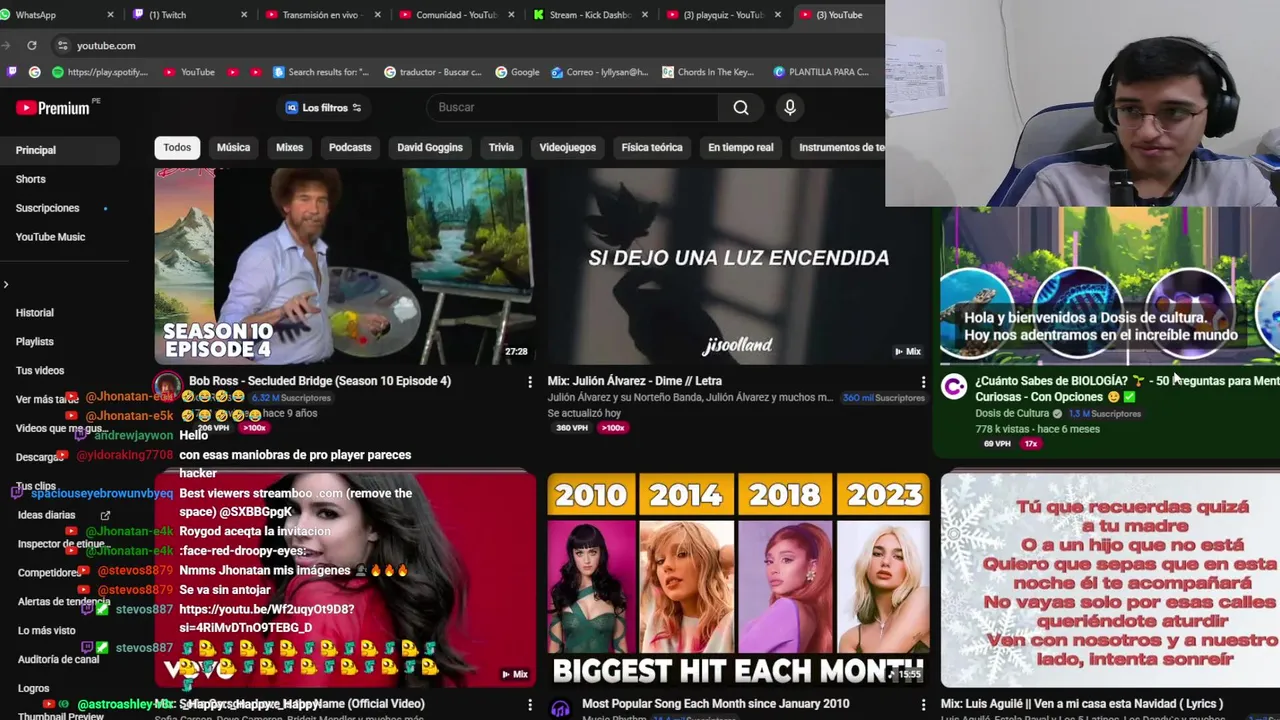The width and height of the screenshot is (1280, 720).
Task: Reload the page with the browser refresh icon
Action: pos(32,45)
